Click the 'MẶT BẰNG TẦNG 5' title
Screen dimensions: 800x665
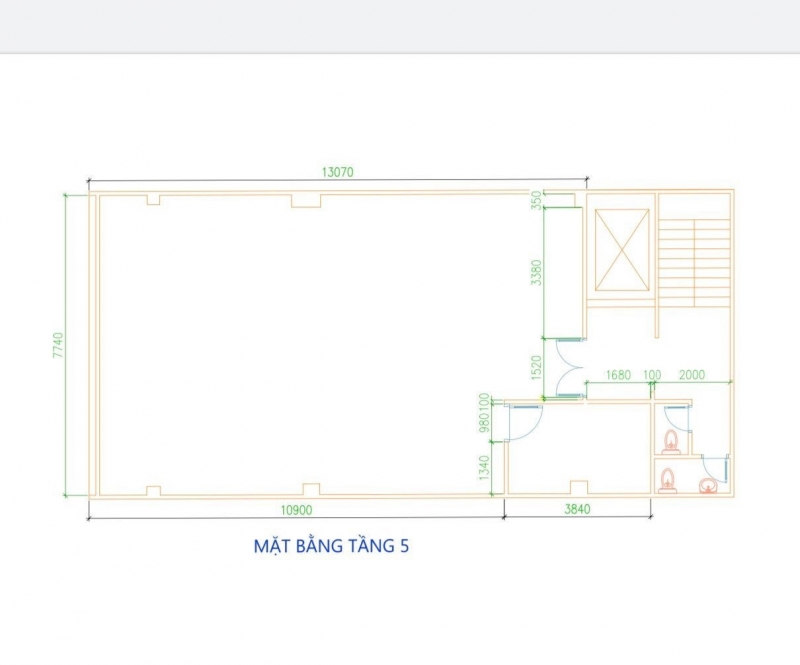[x=332, y=546]
